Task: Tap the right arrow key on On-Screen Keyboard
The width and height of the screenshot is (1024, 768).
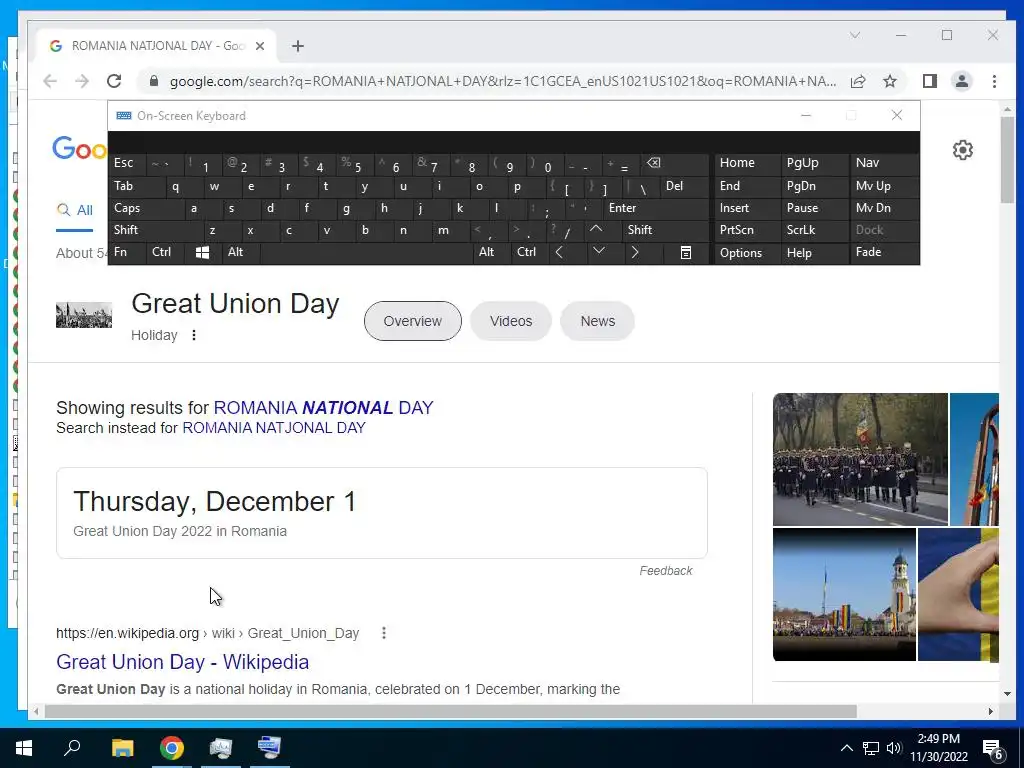Action: [635, 252]
